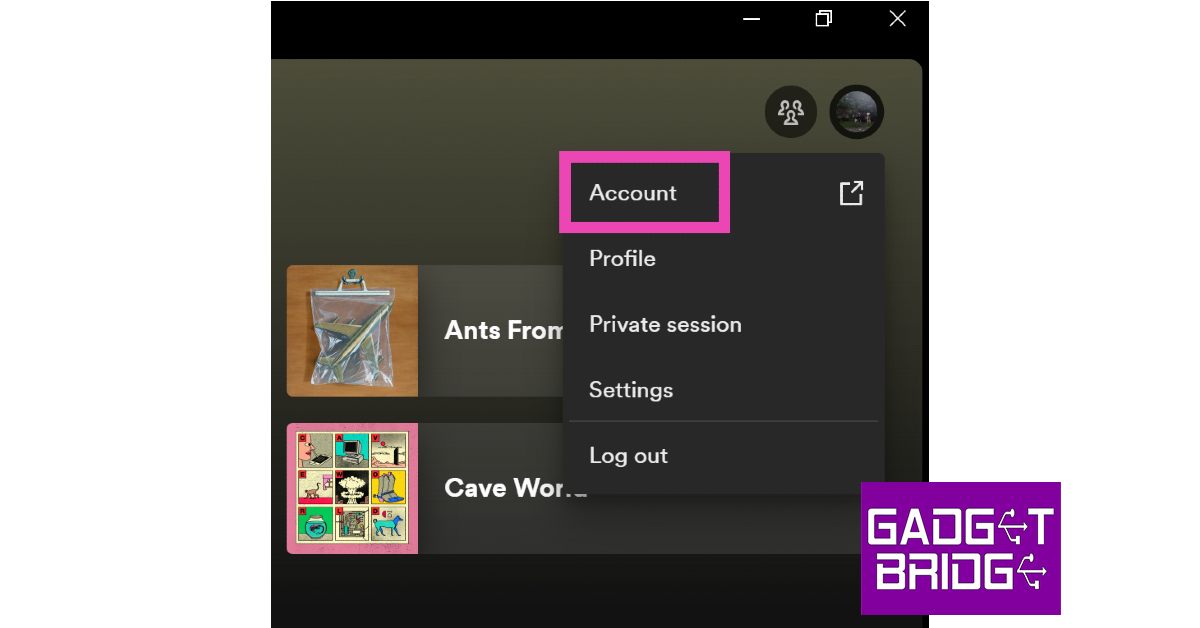Click the "Cave Wor" album title text
Screen dimensions: 1200x628
point(503,488)
